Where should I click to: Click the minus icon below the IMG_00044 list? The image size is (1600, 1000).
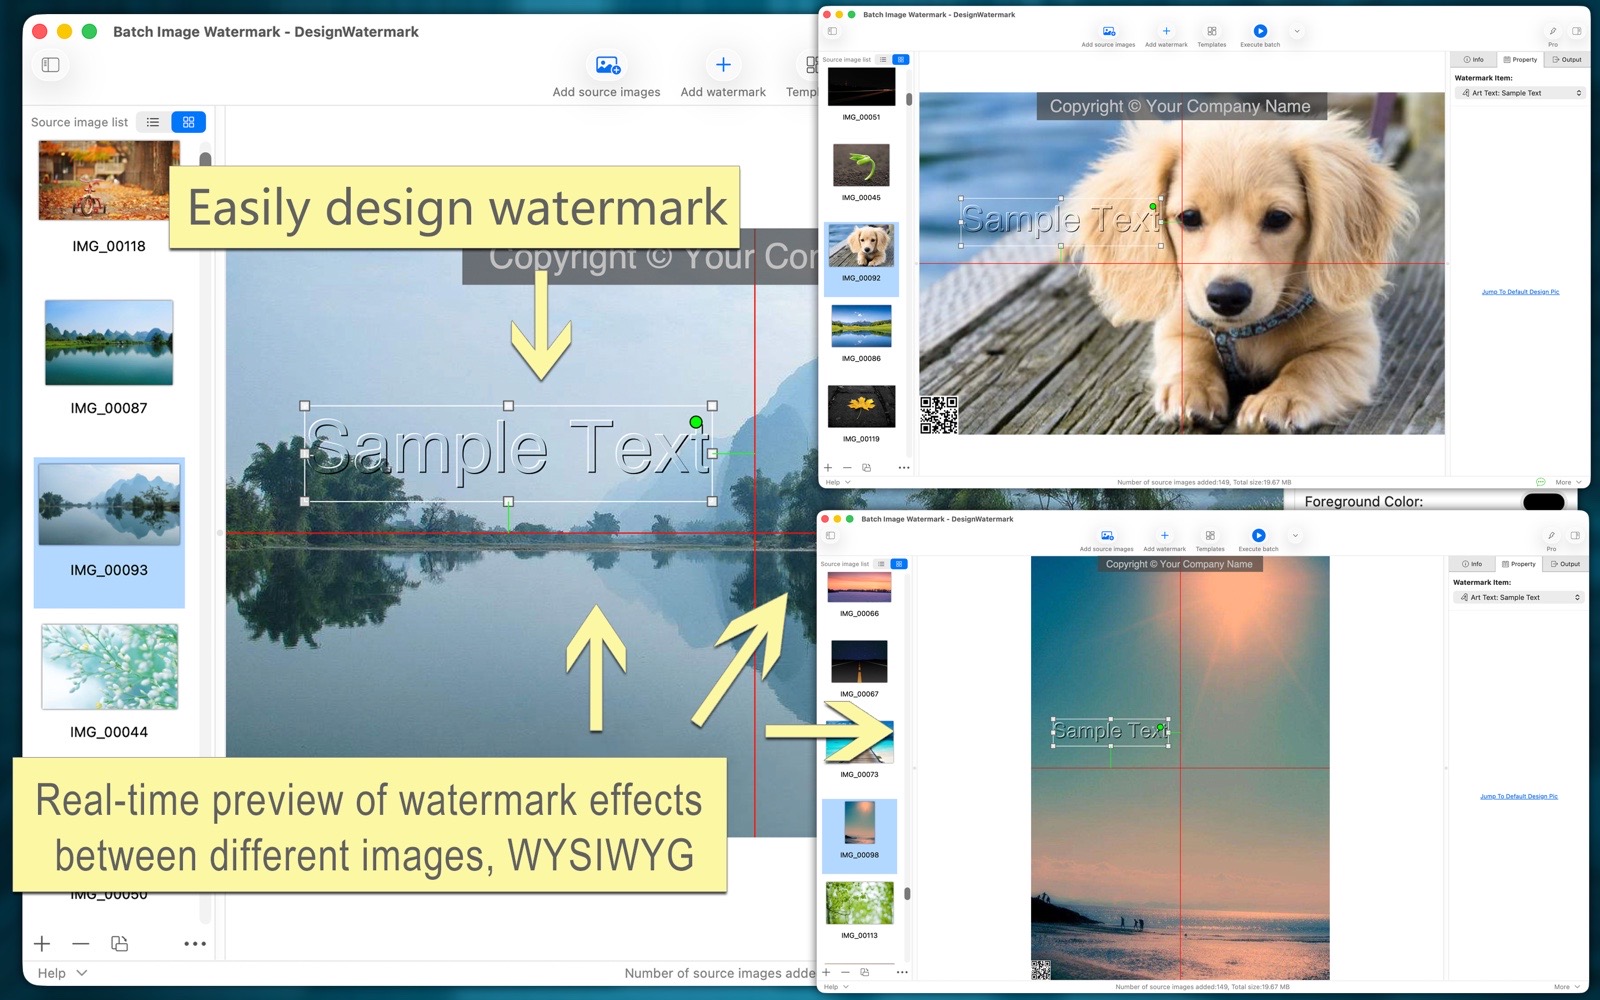(81, 944)
